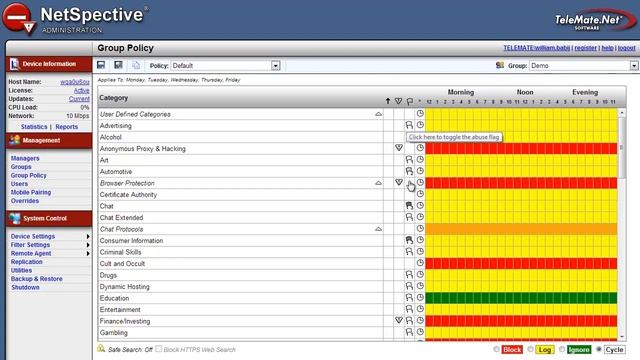This screenshot has height=360, width=640.
Task: Click the Statistics link
Action: 34,127
